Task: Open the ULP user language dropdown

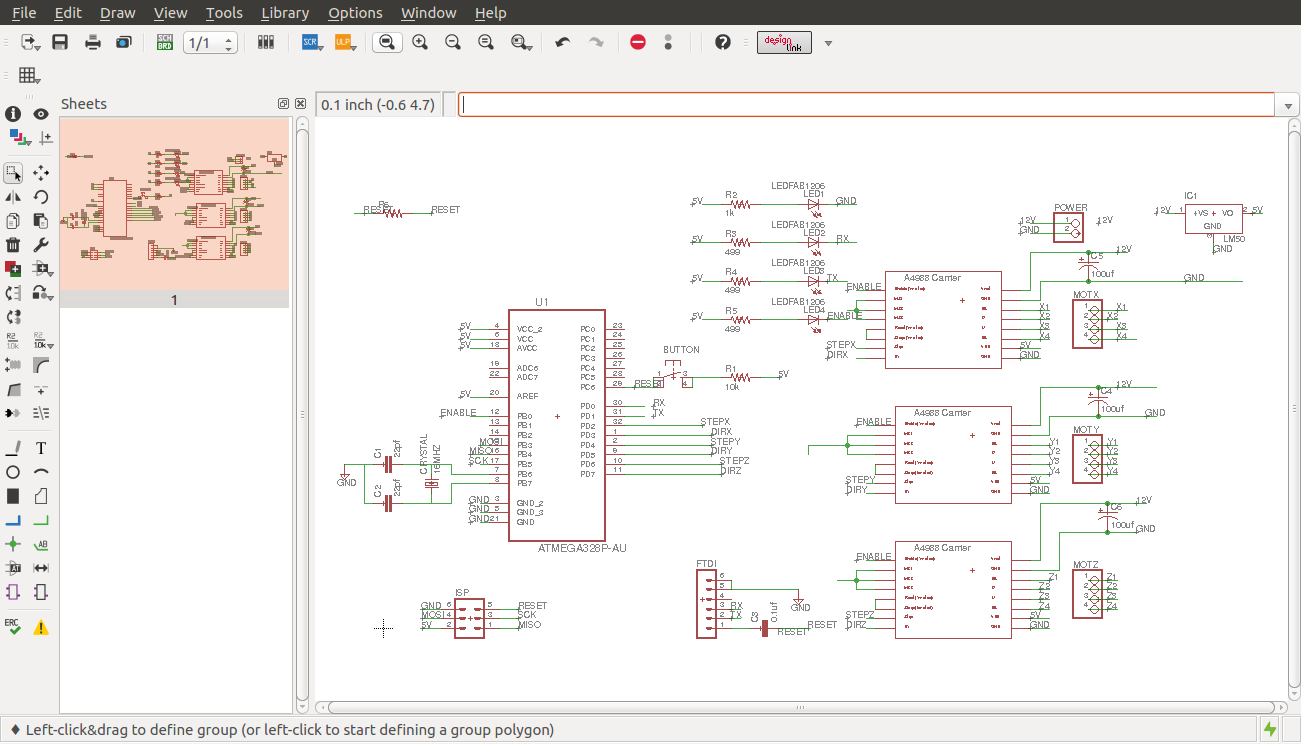Action: 344,42
